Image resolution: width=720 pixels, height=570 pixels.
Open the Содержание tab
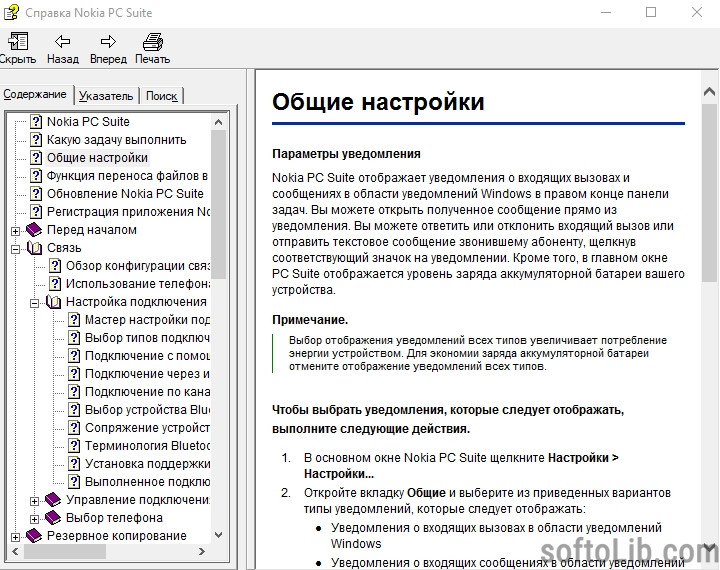35,94
